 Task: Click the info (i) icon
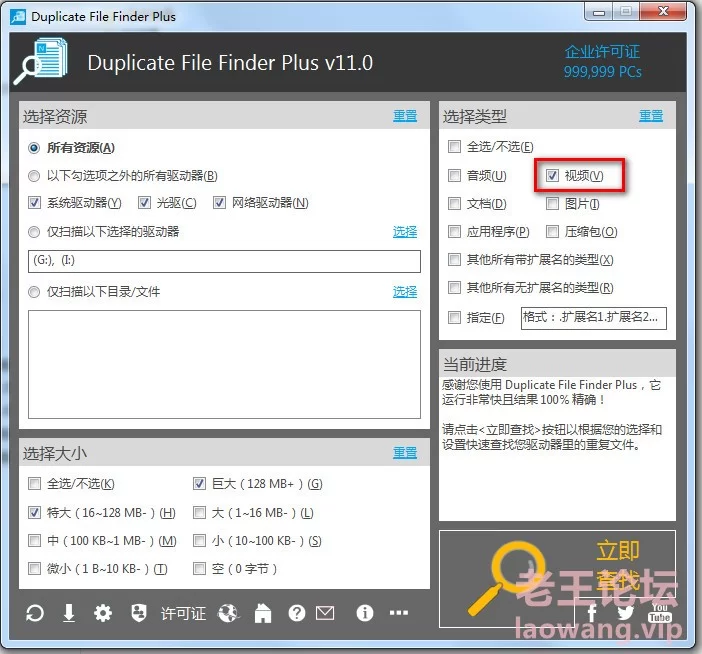point(365,613)
